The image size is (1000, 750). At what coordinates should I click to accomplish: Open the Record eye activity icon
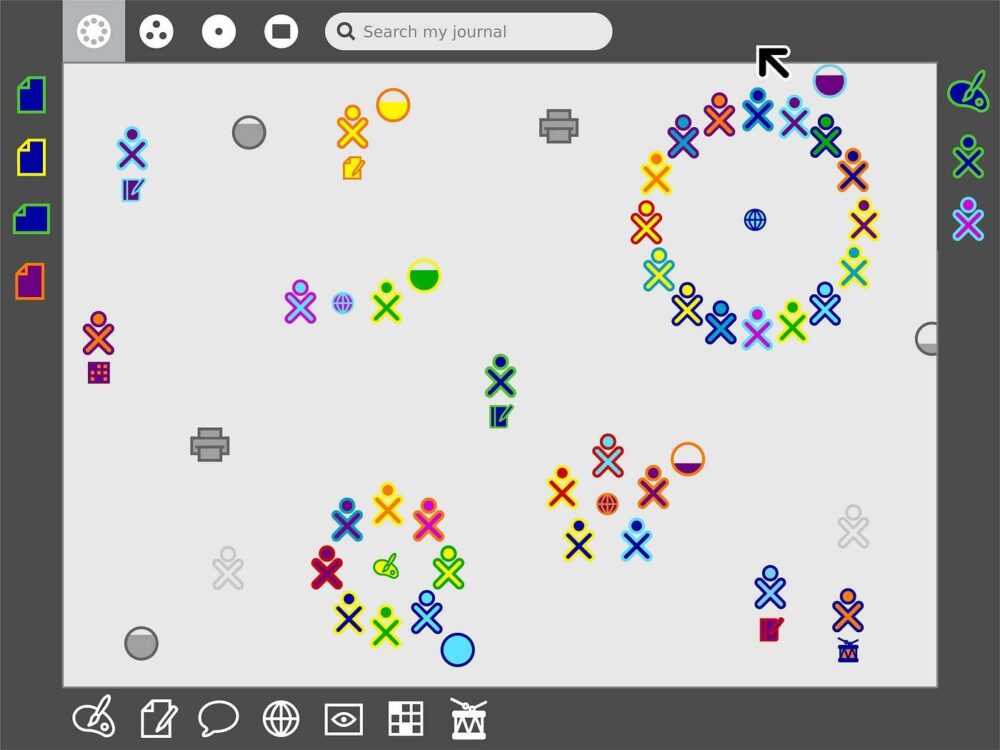pos(344,719)
